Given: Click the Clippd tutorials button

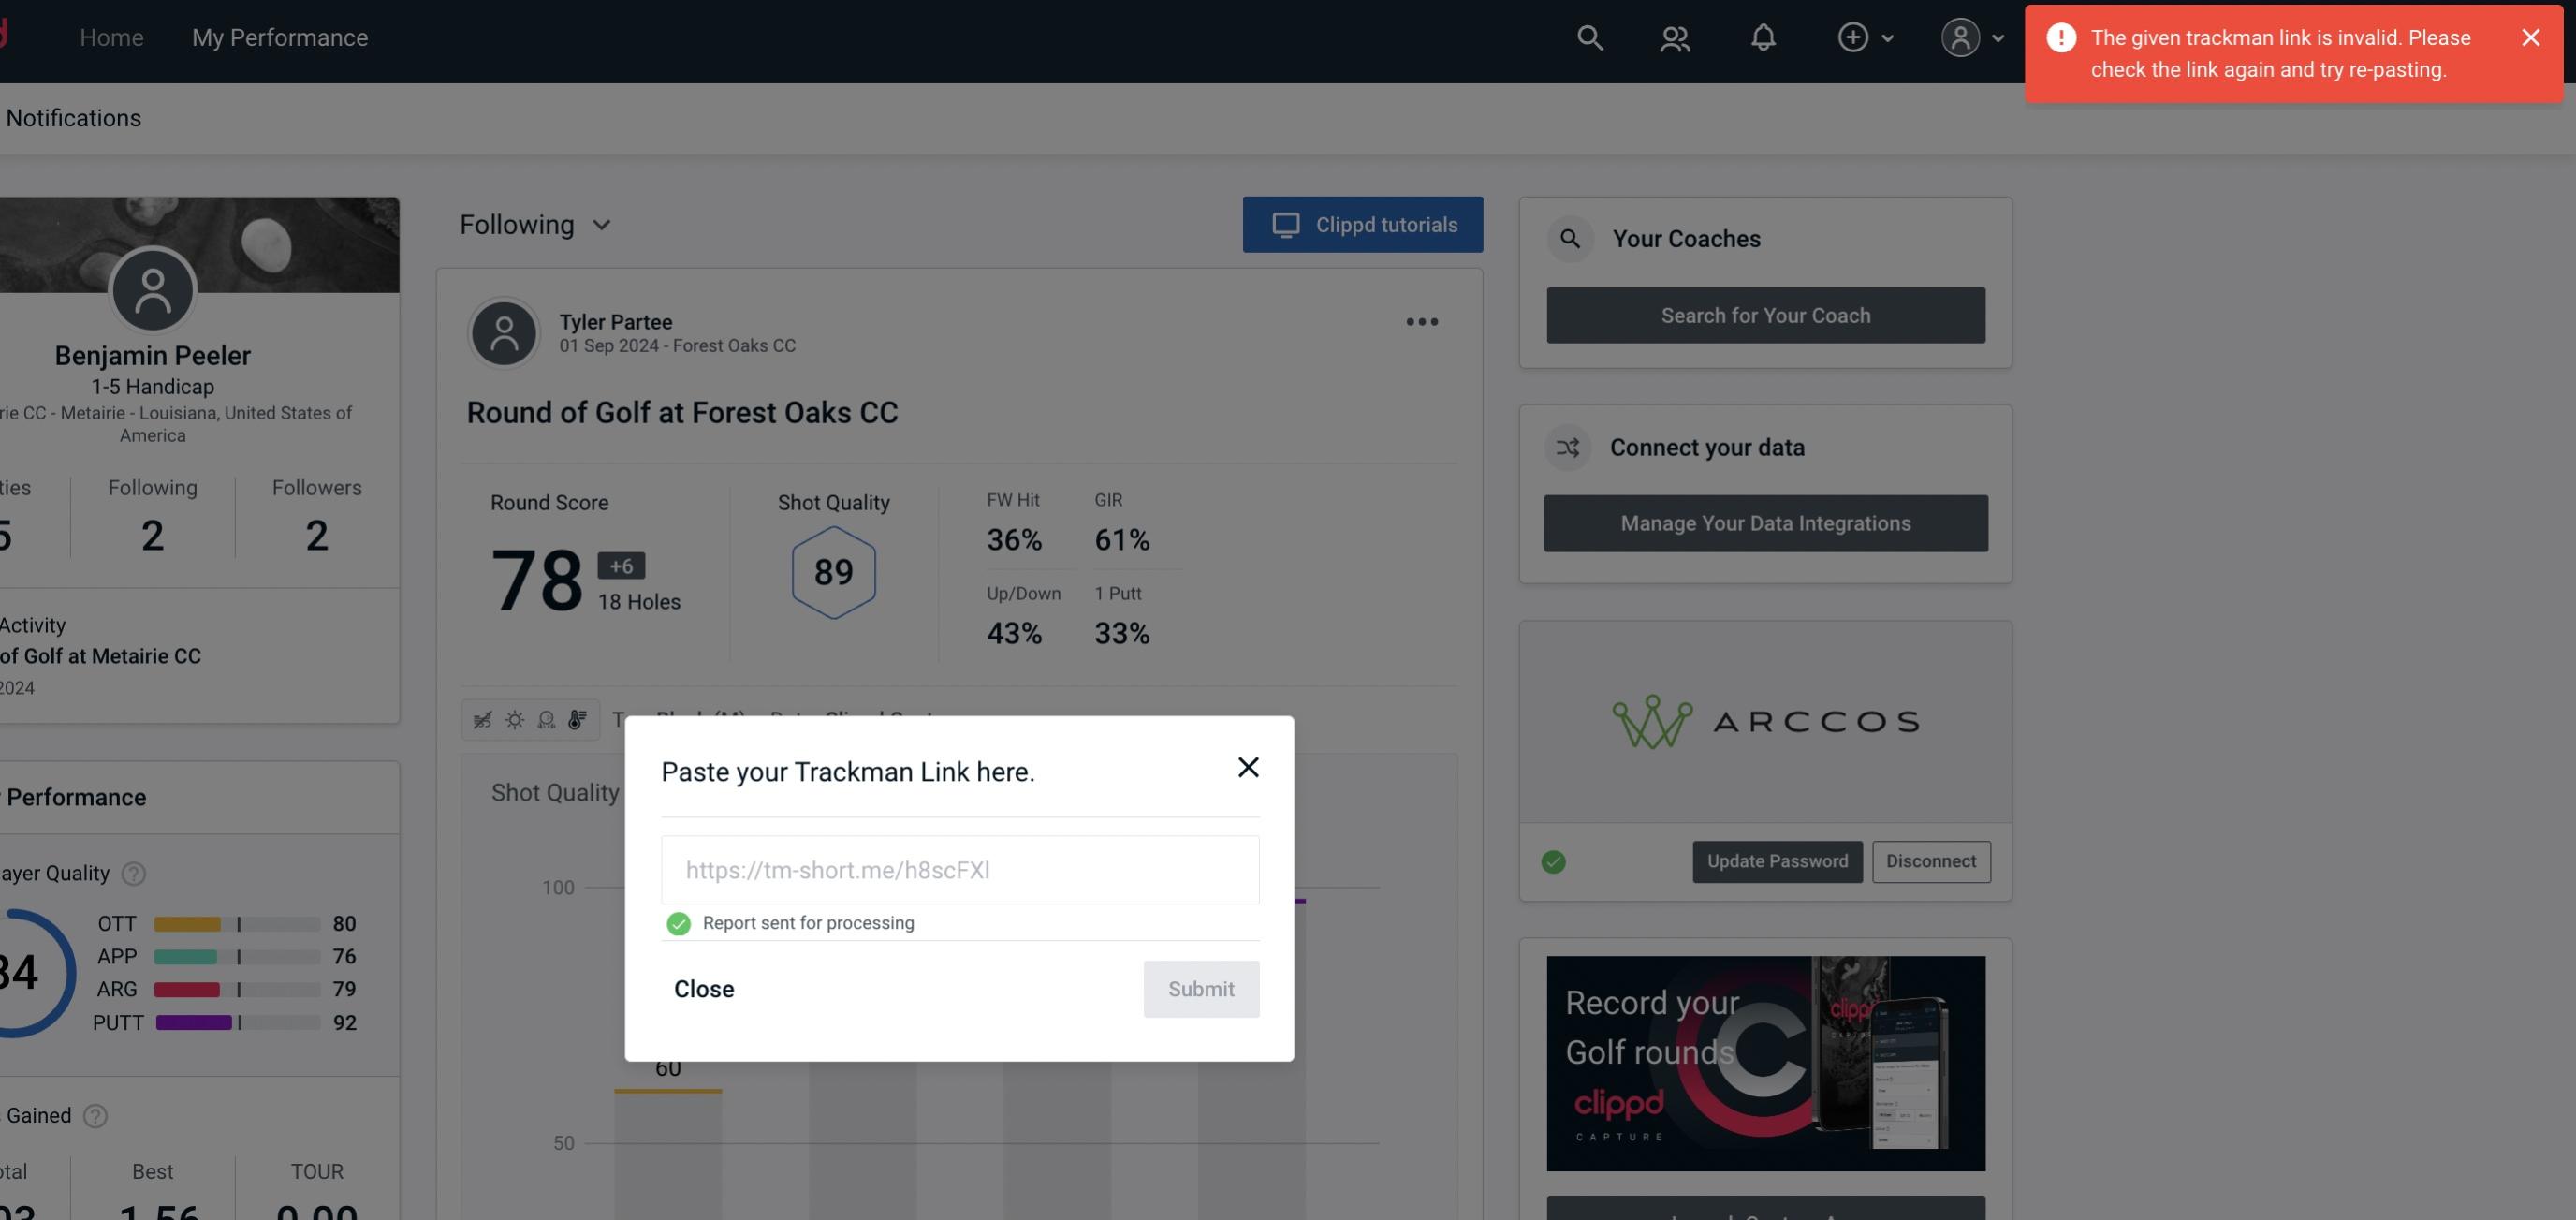Looking at the screenshot, I should point(1362,224).
